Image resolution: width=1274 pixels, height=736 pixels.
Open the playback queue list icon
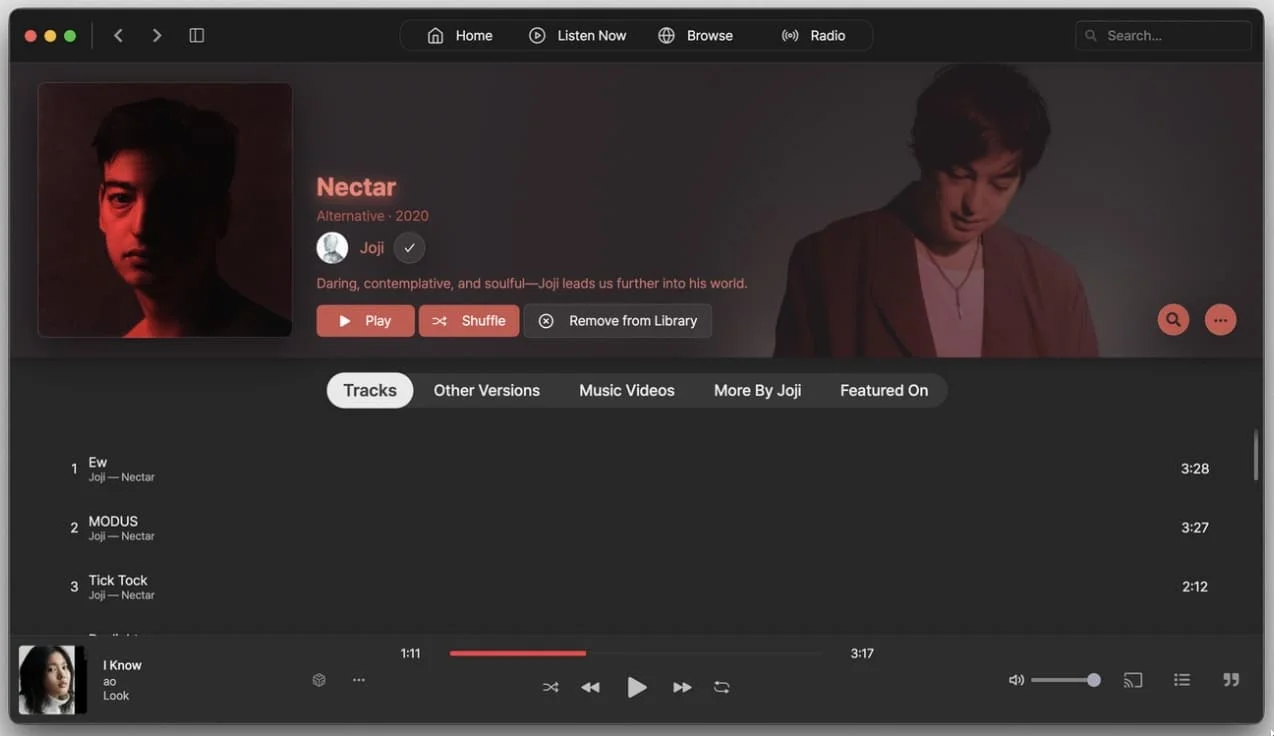[x=1181, y=680]
